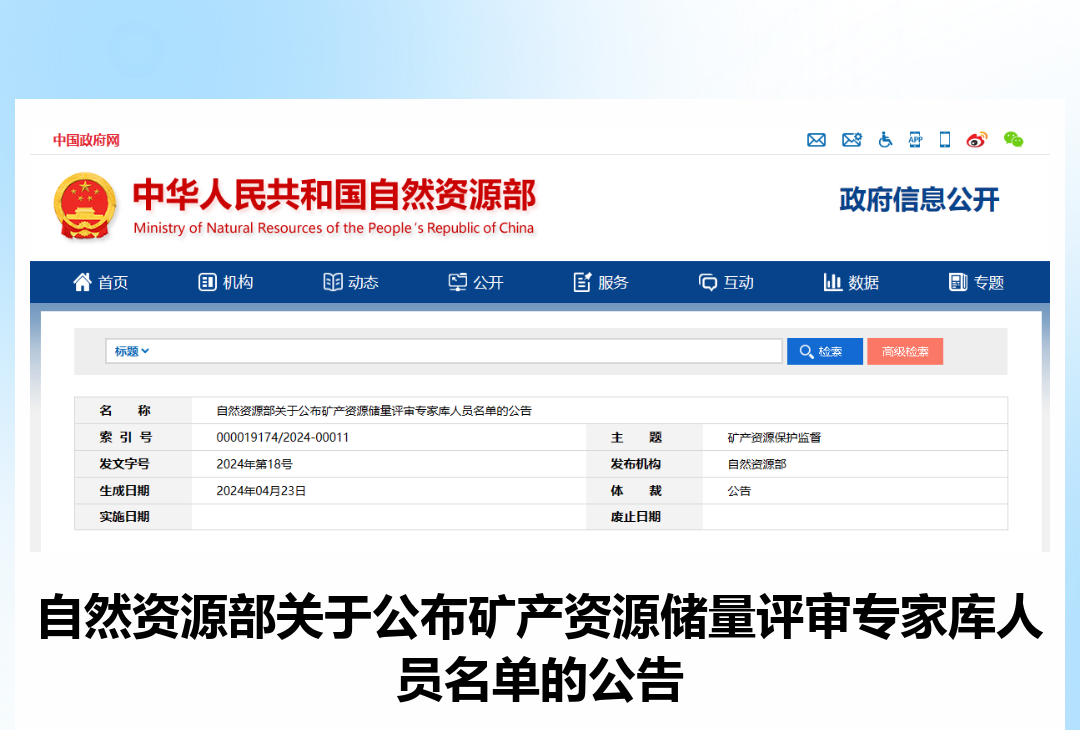Open the 公开 navigation item

(476, 282)
